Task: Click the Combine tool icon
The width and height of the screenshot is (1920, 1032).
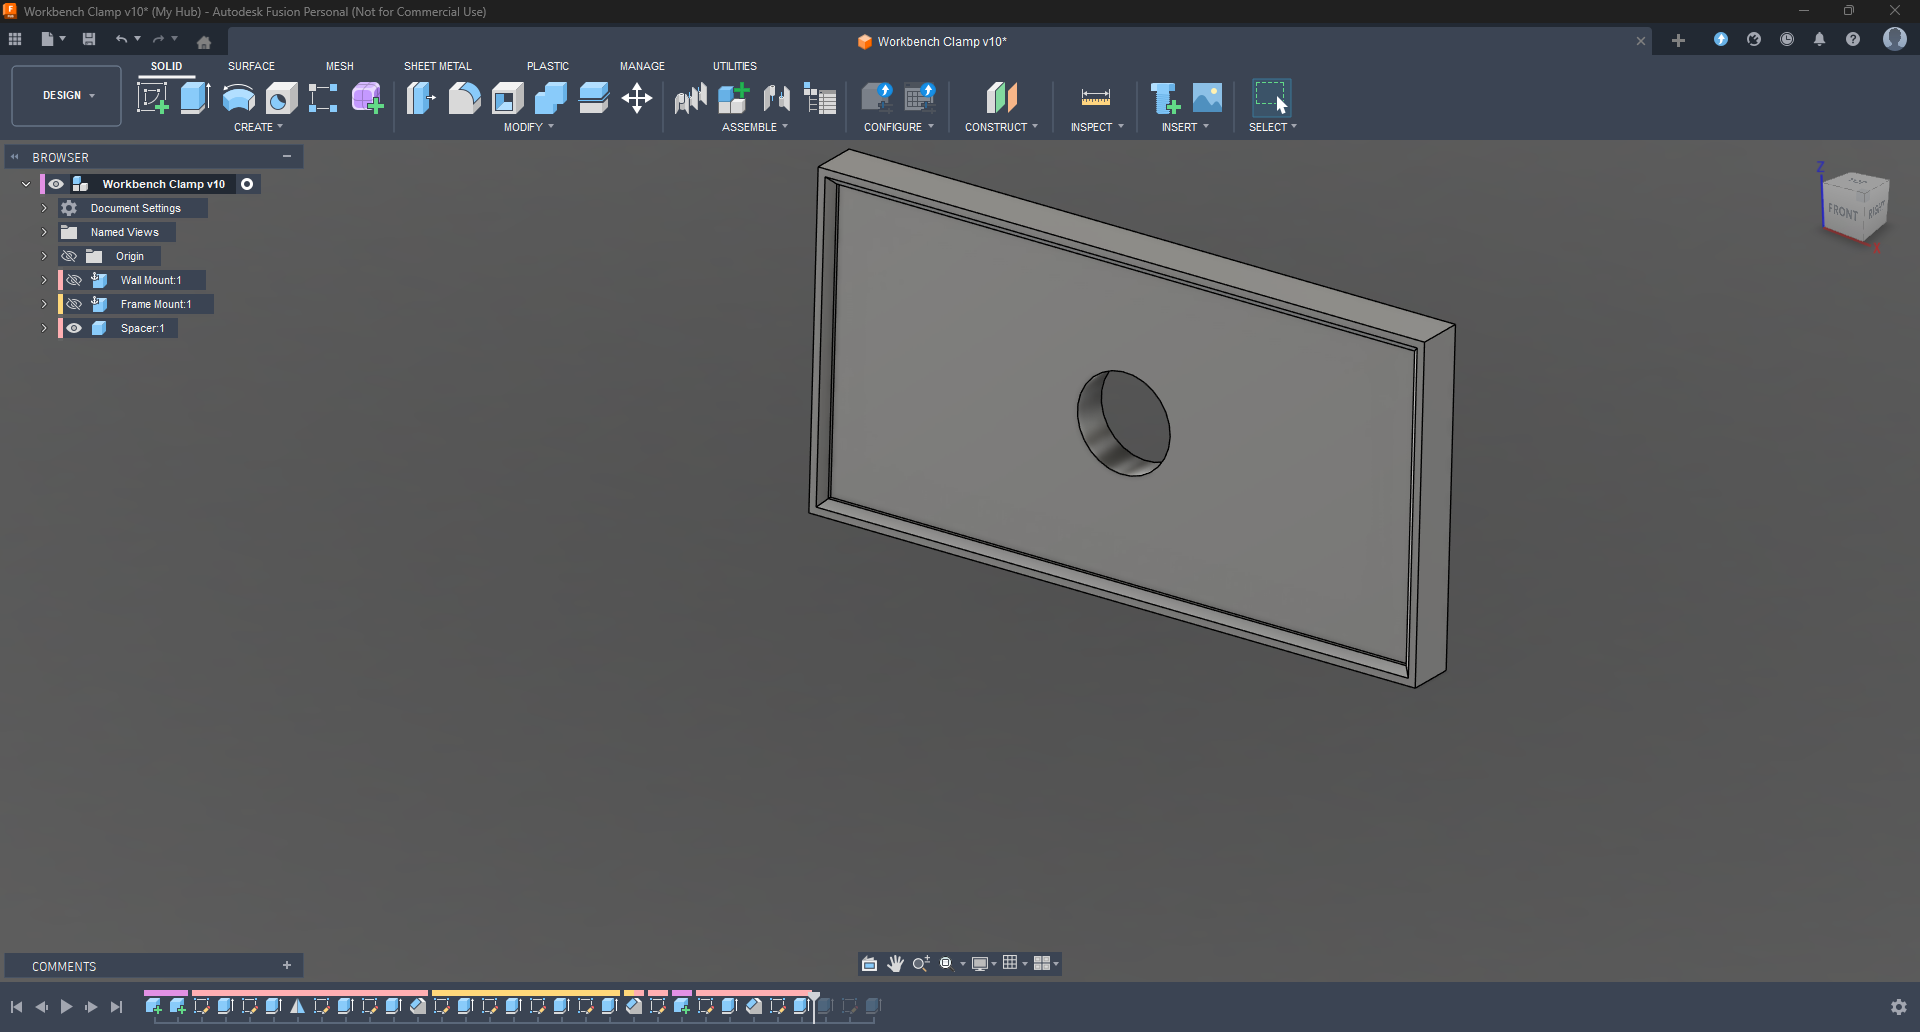Action: point(550,98)
